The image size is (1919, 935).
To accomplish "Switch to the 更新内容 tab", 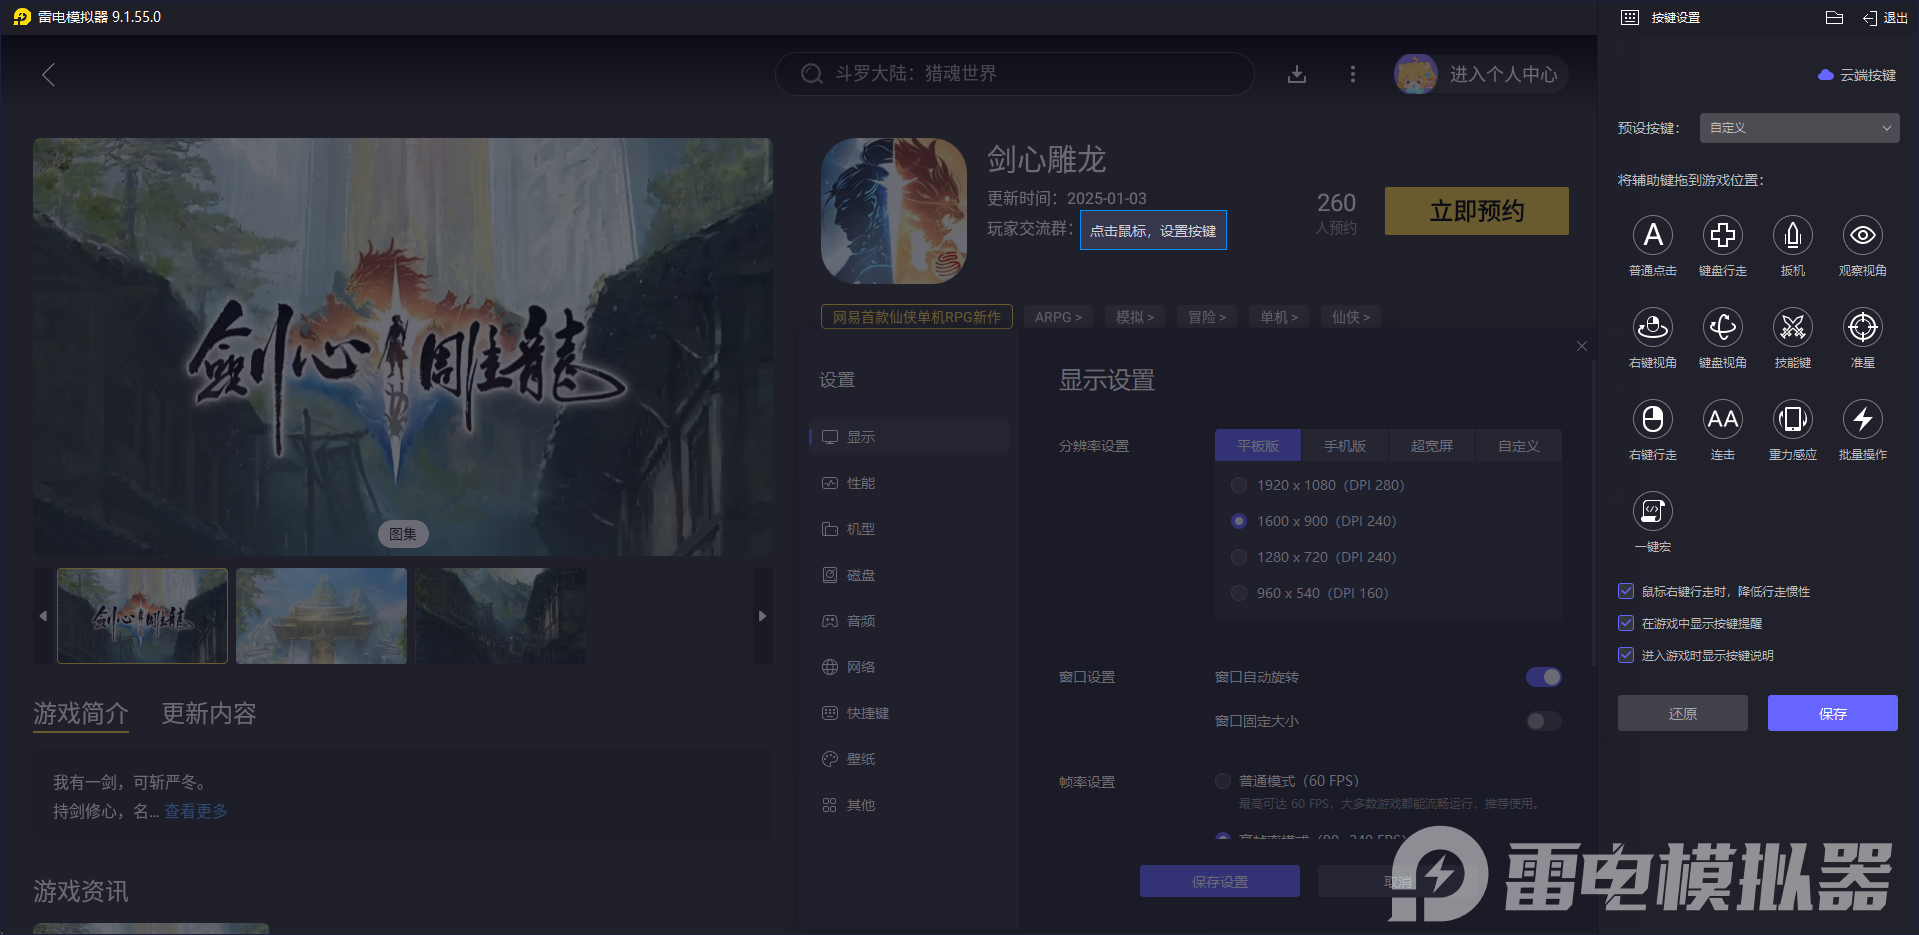I will tap(208, 714).
